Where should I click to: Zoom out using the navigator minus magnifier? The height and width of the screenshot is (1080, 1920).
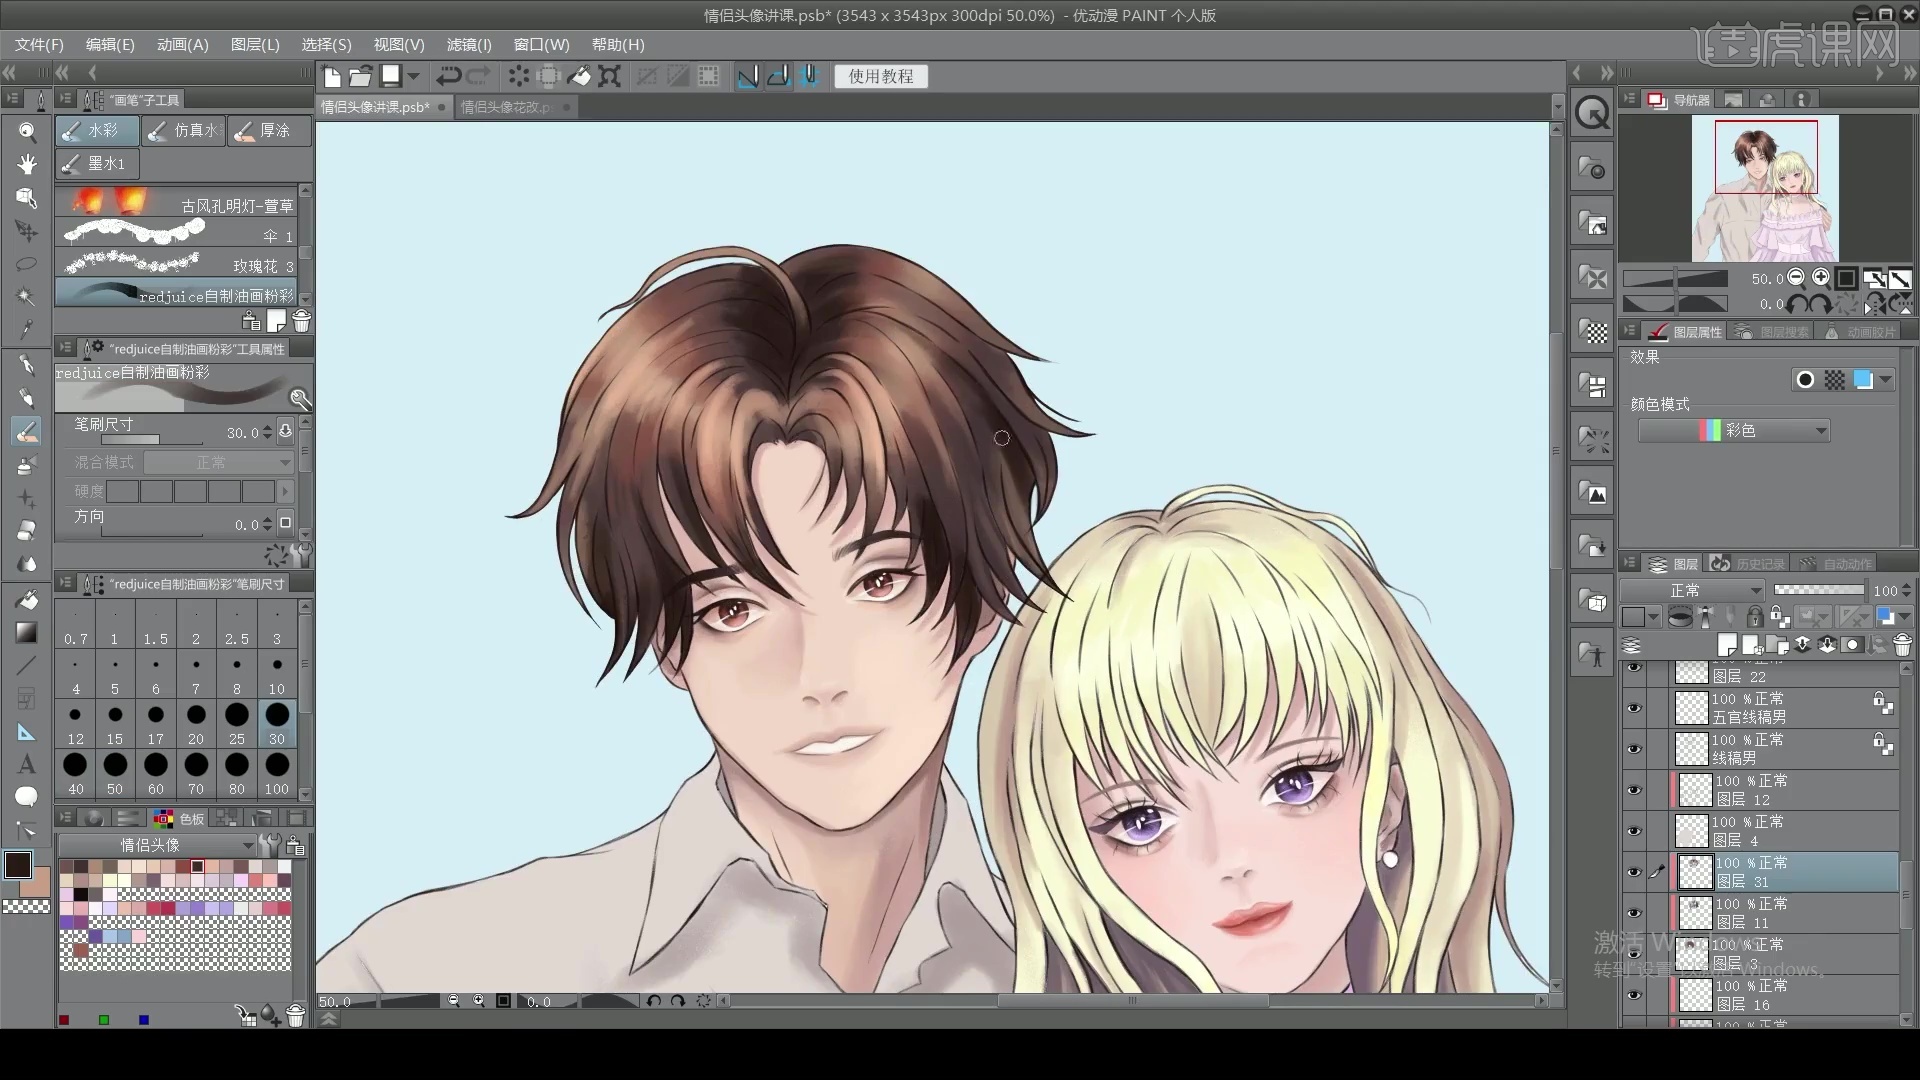(1796, 278)
